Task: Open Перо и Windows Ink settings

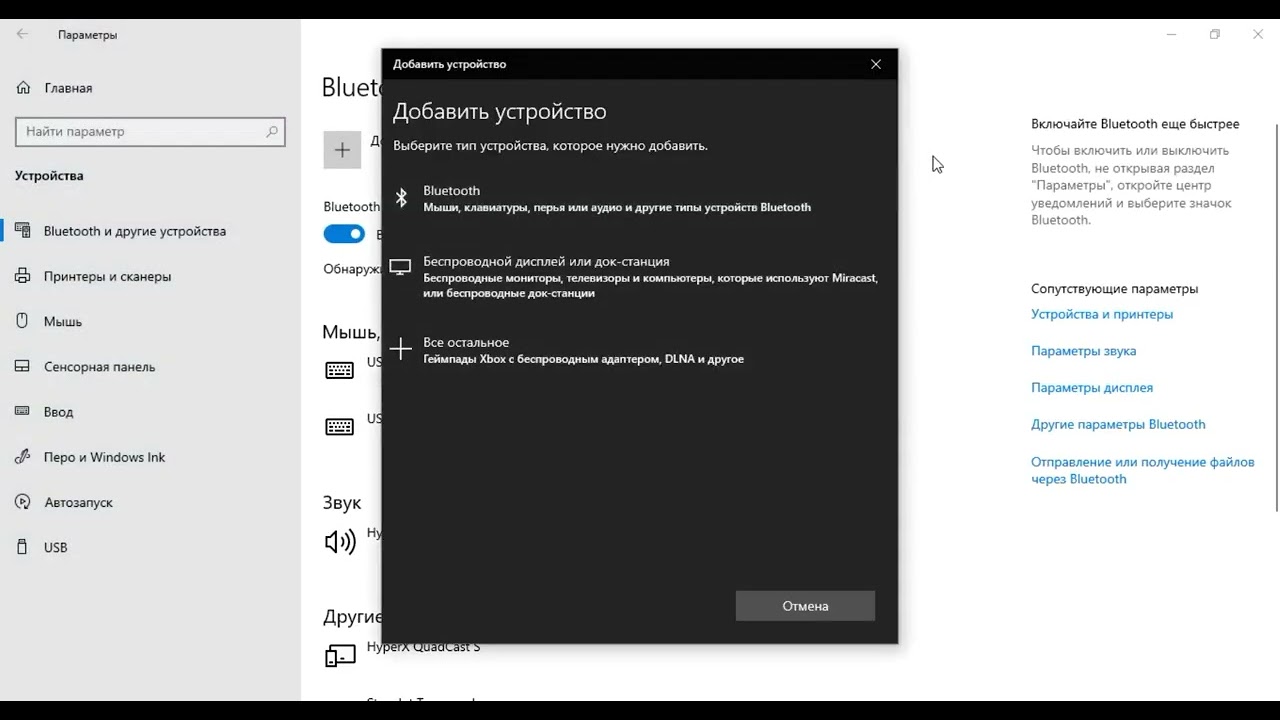Action: tap(104, 457)
